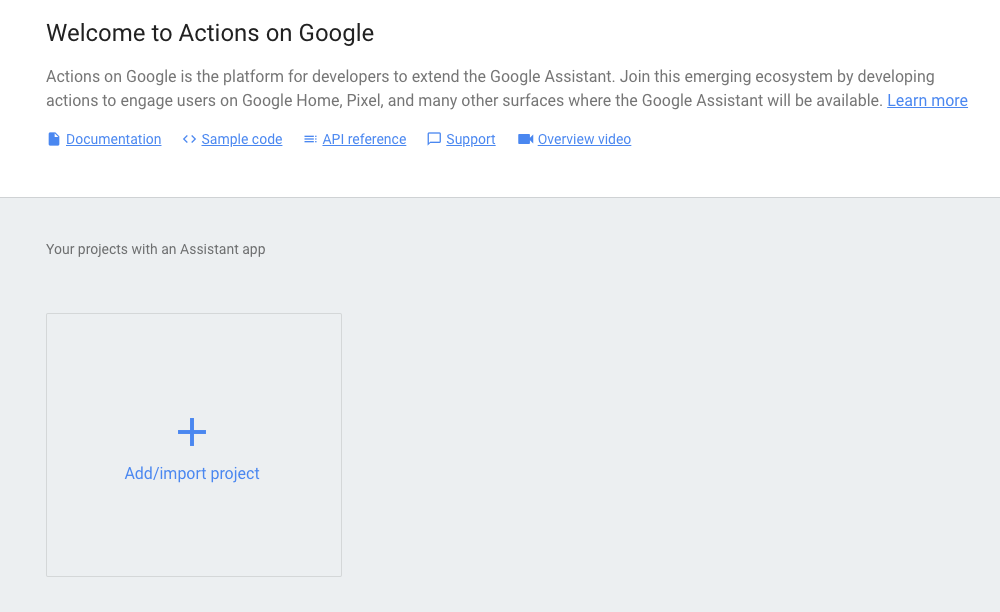The image size is (1000, 612).
Task: Open the Overview video link
Action: tap(584, 139)
